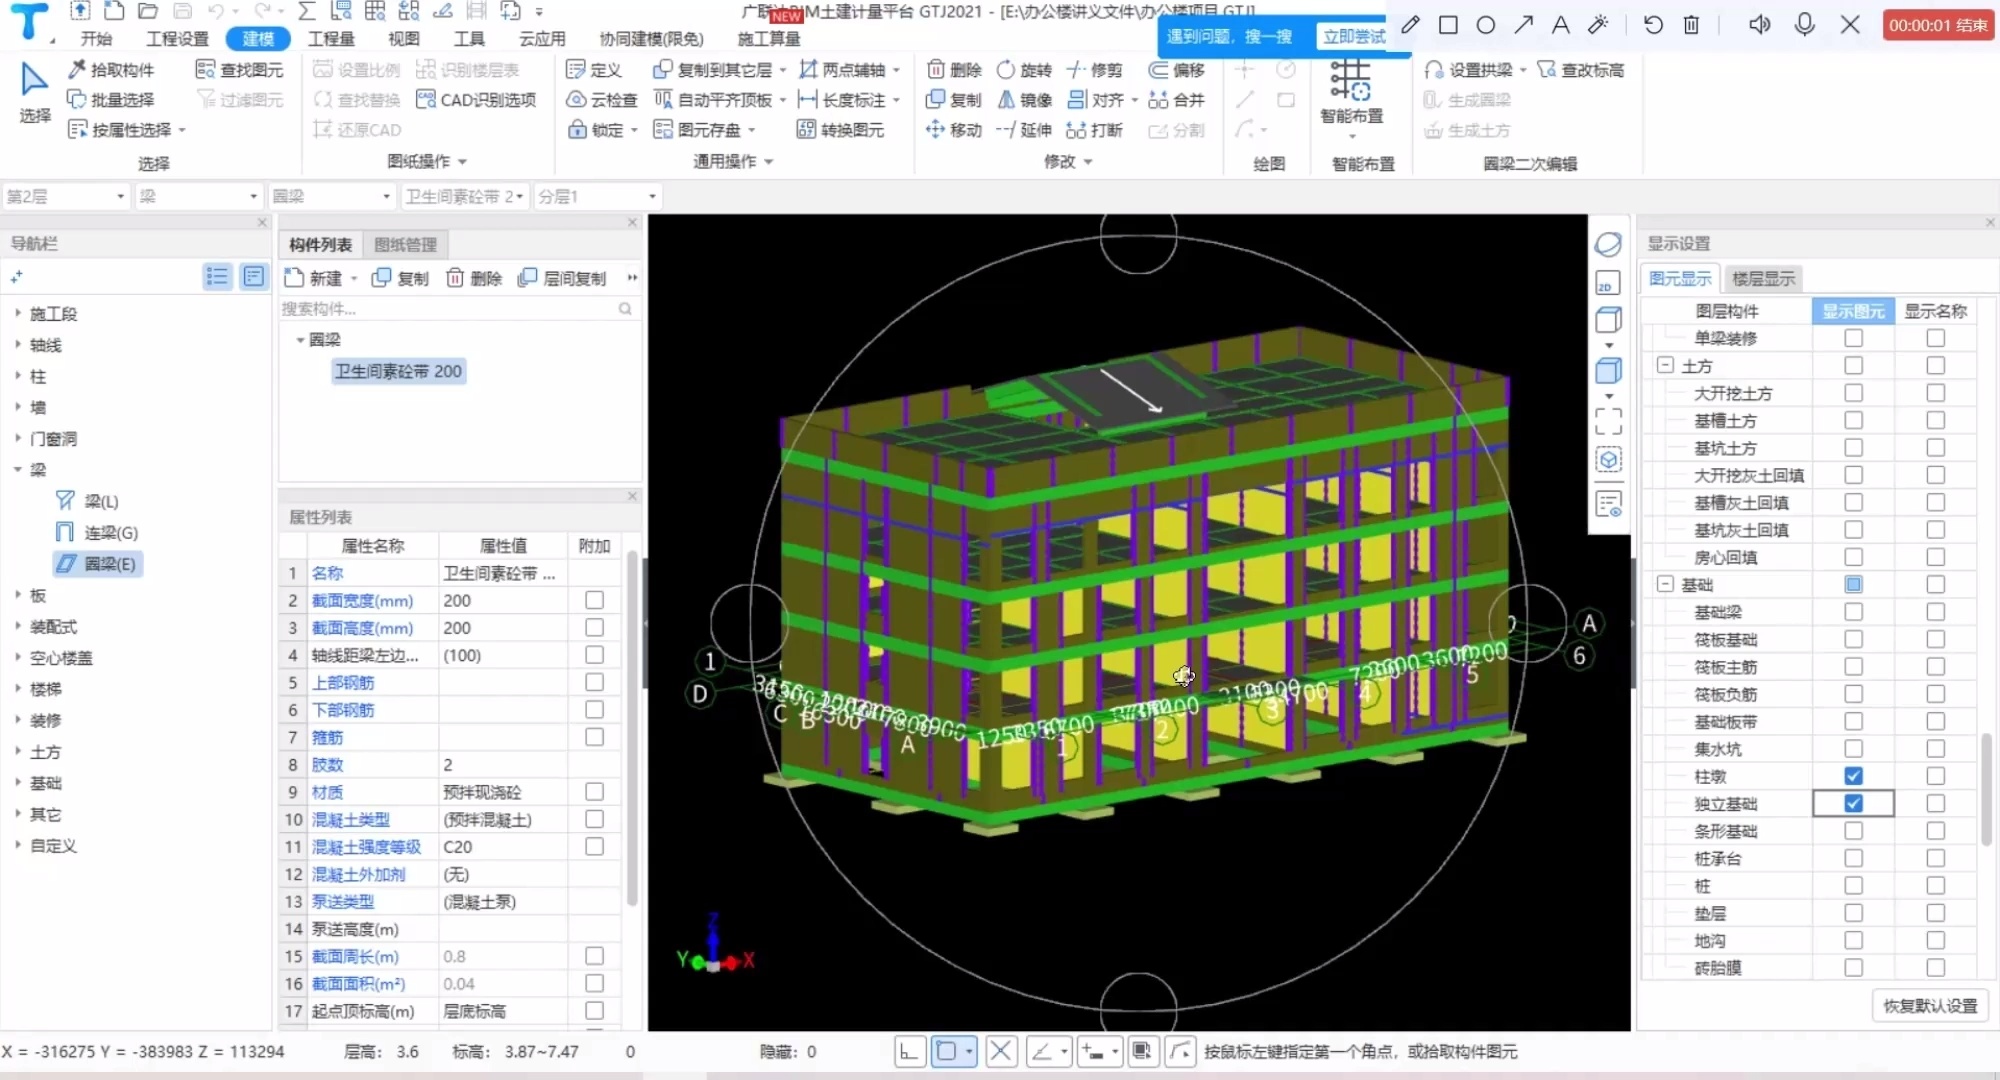Switch to the 图纸管理 tab
2000x1080 pixels.
tap(405, 243)
